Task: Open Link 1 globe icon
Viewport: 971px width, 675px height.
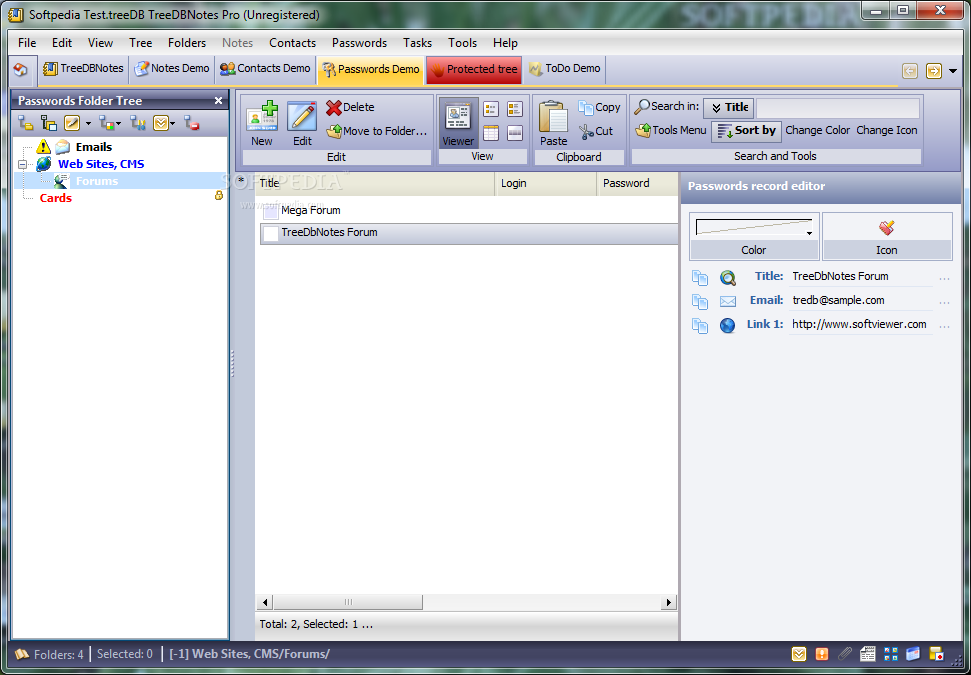Action: (x=728, y=325)
